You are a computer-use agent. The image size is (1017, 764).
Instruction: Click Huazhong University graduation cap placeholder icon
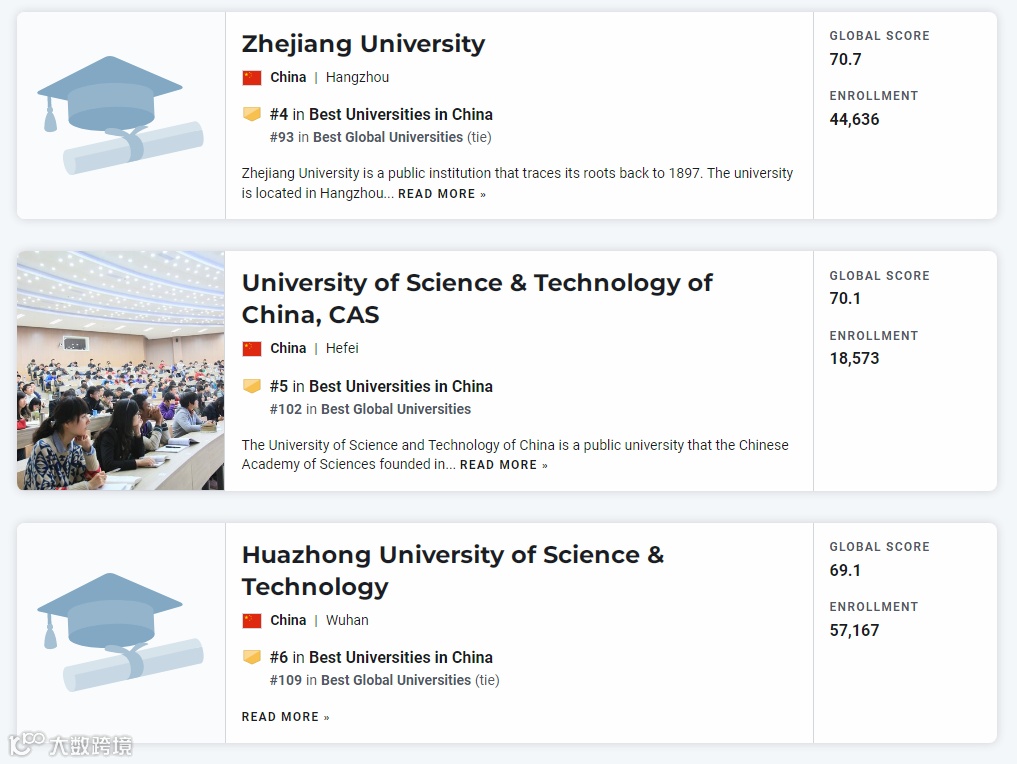click(120, 632)
